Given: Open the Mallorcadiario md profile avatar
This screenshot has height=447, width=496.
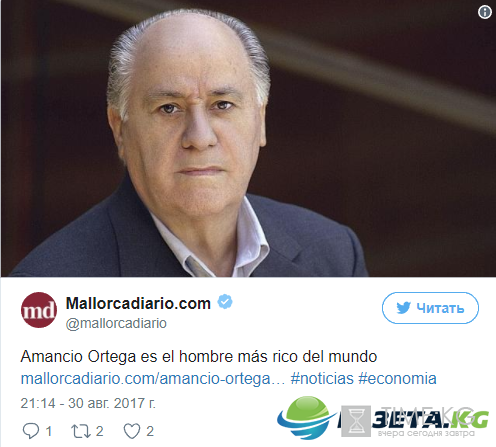Looking at the screenshot, I should pyautogui.click(x=39, y=310).
